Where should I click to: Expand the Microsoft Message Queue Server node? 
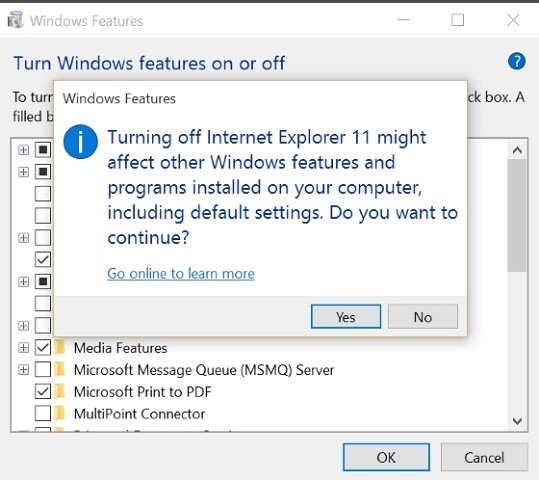(x=23, y=370)
